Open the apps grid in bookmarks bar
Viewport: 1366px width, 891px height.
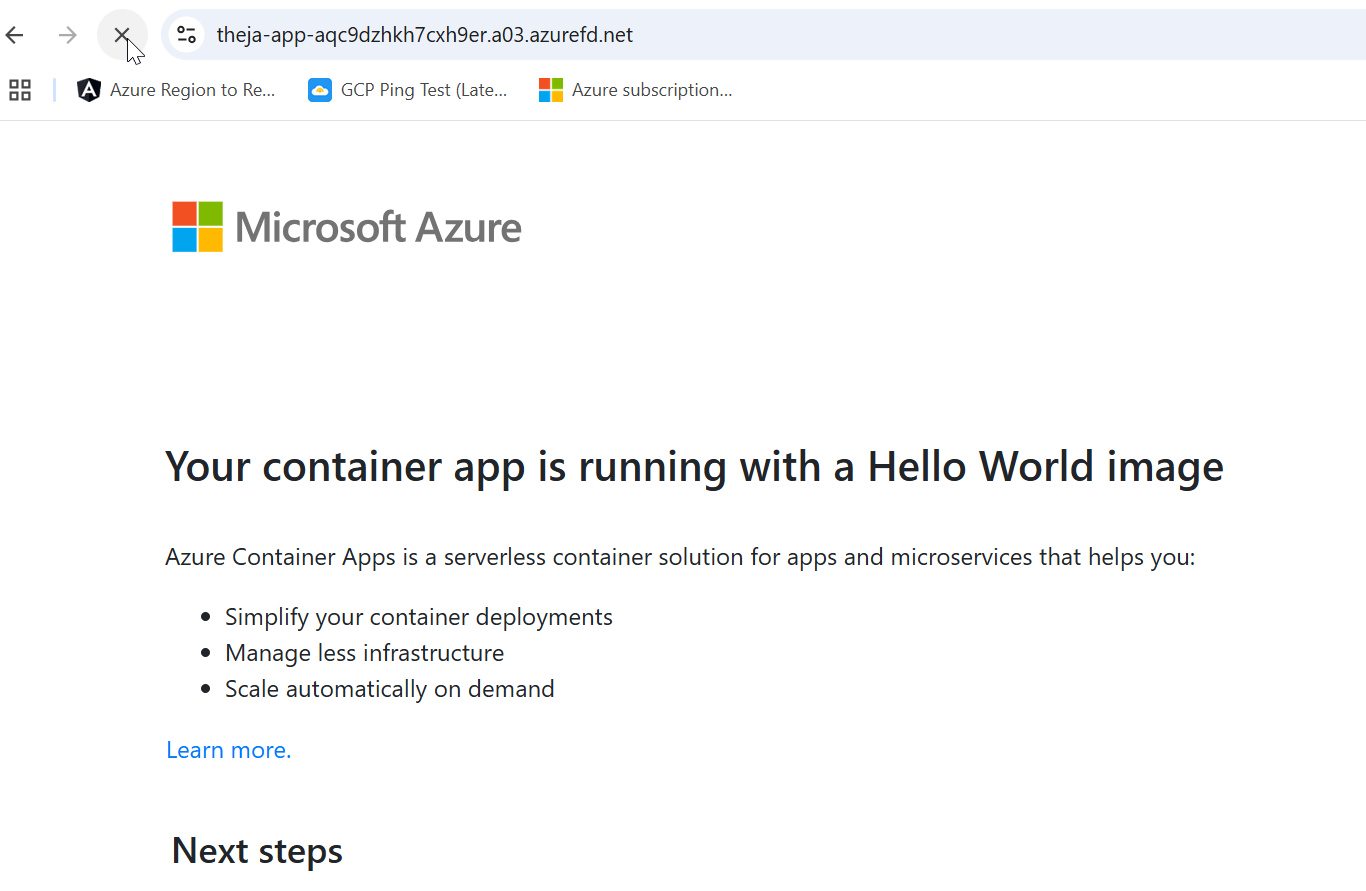(x=20, y=90)
